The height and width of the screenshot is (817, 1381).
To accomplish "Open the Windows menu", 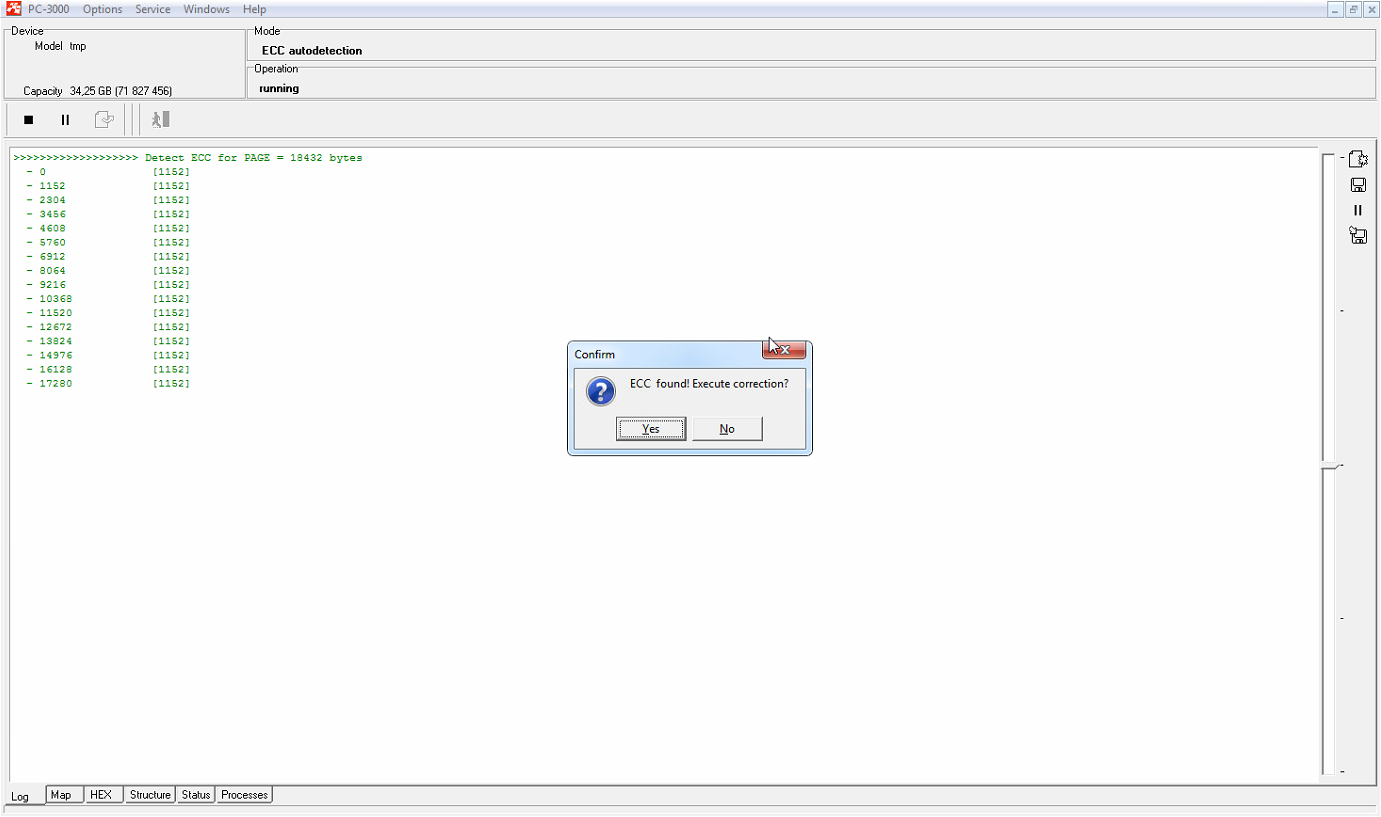I will tap(206, 9).
